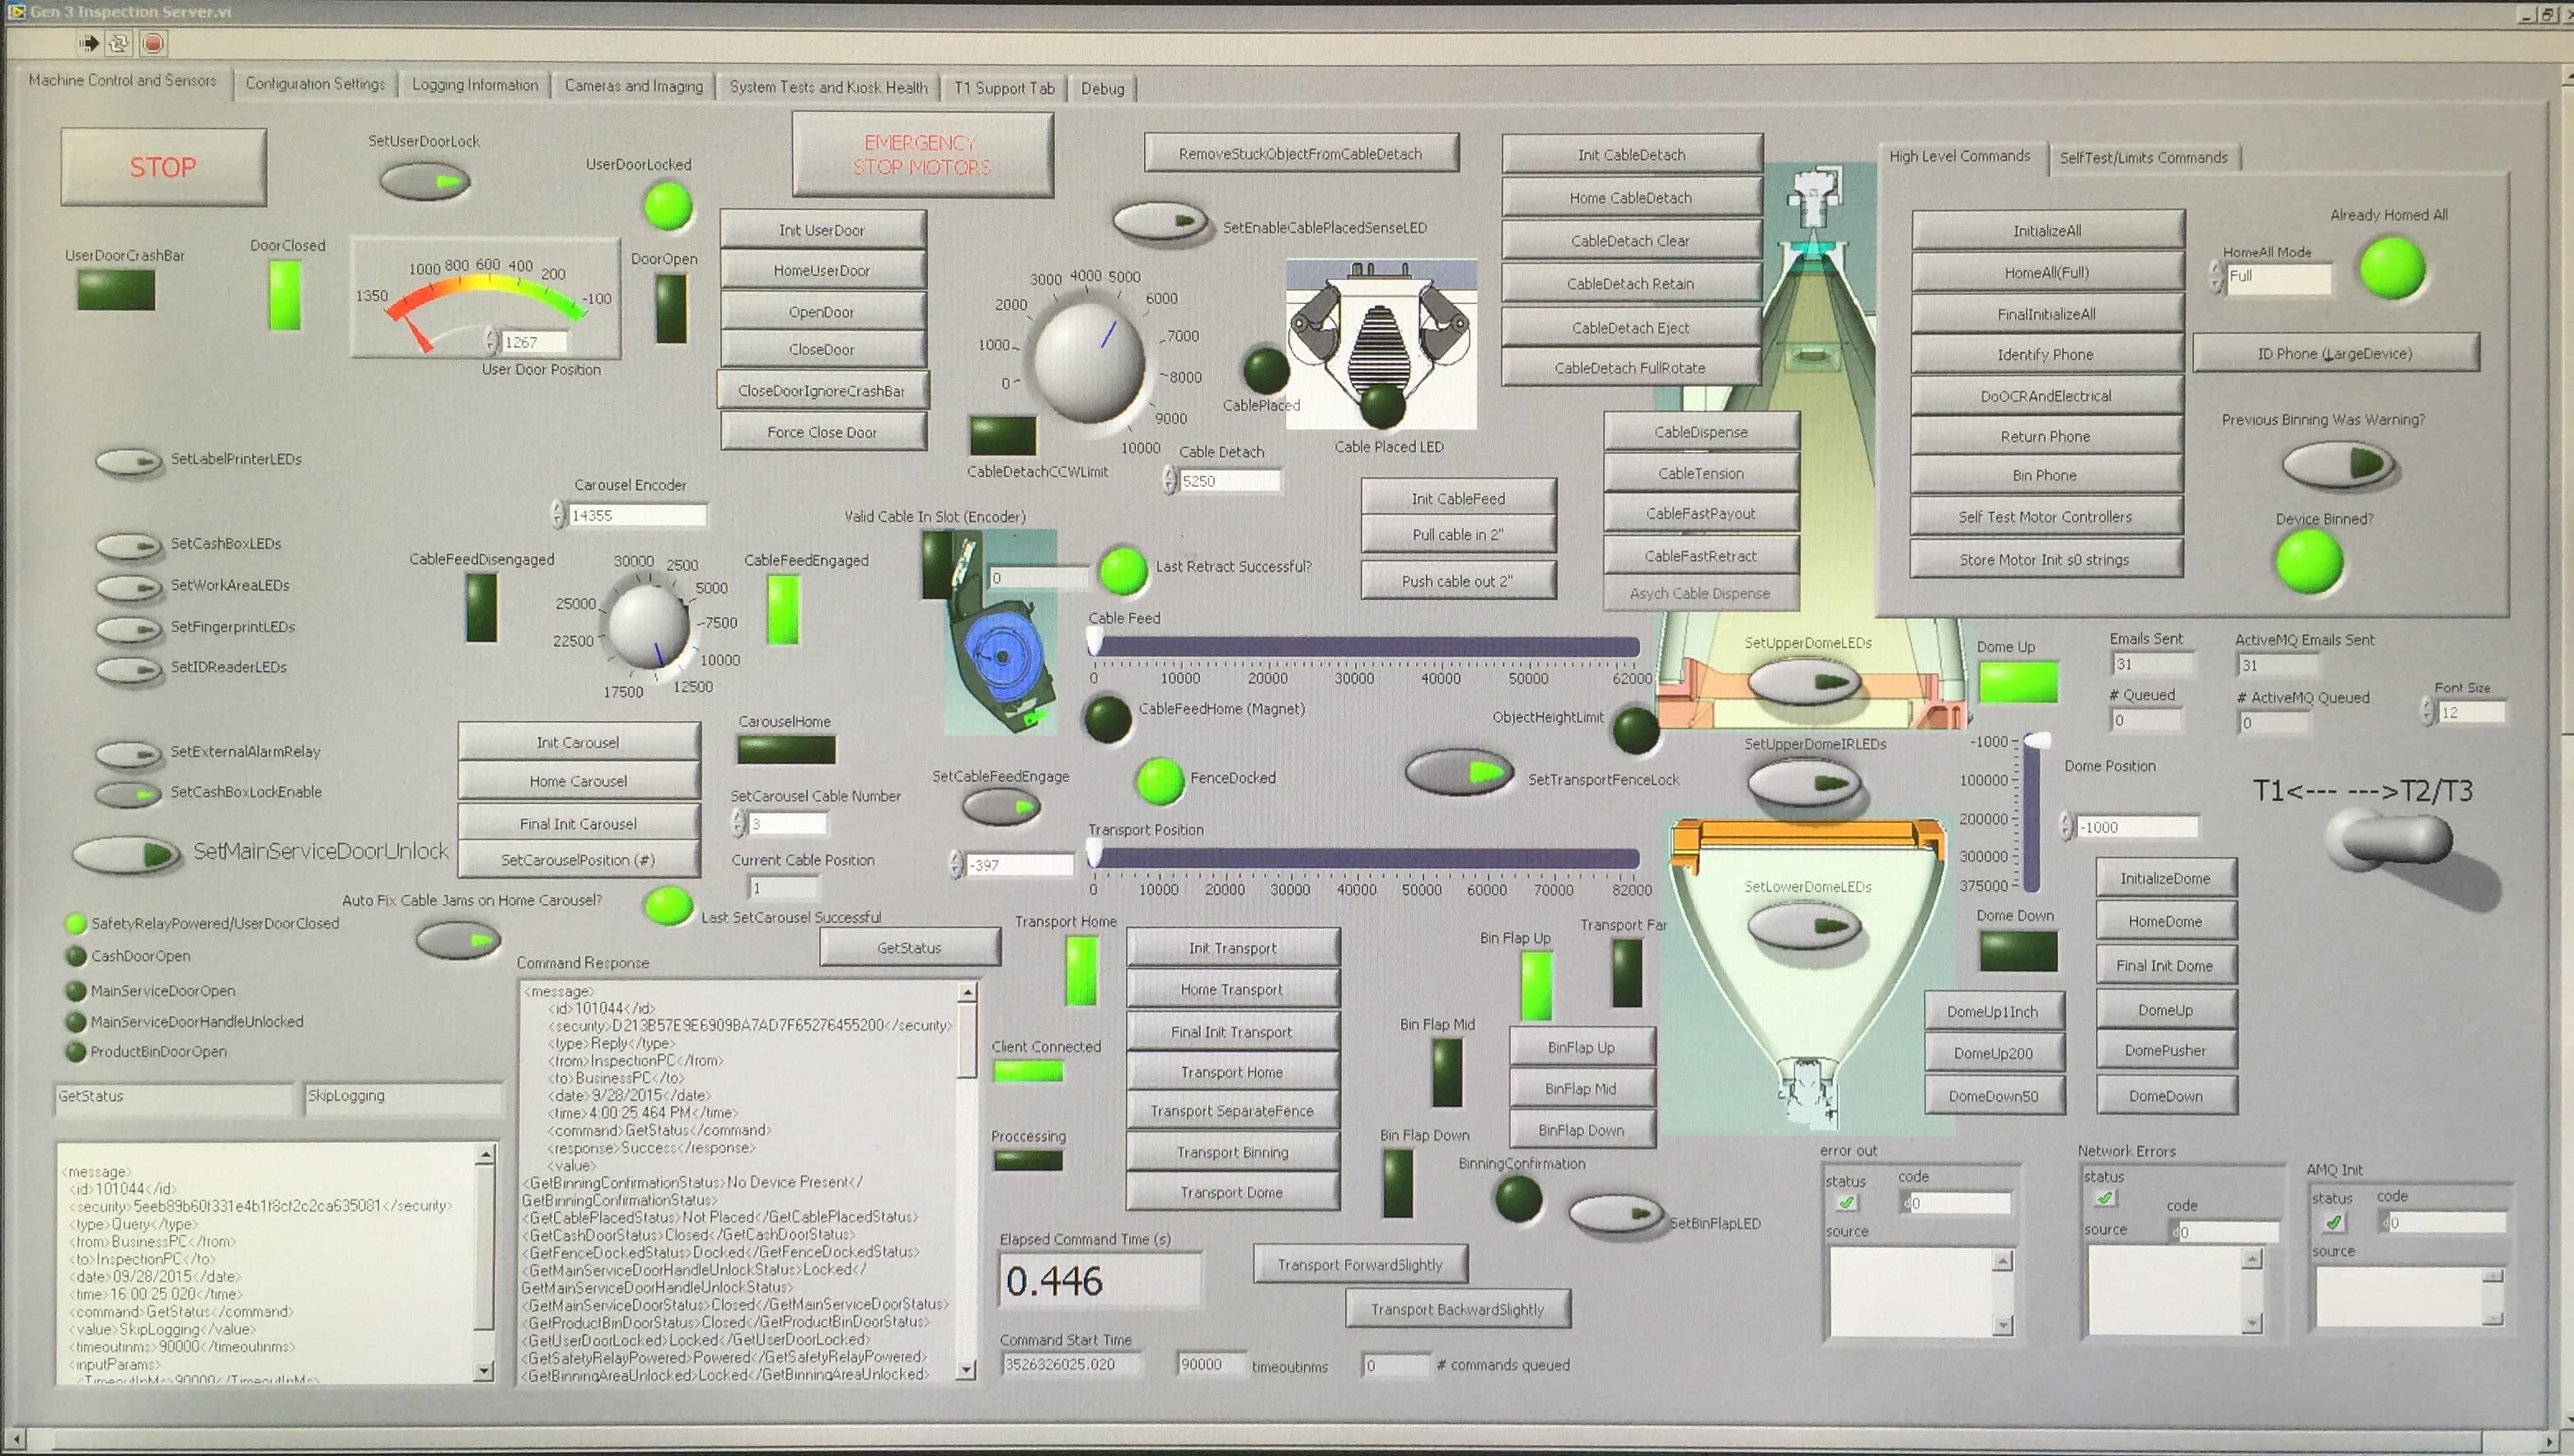Click the InitializeAll button
2574x1456 pixels.
coord(2046,230)
